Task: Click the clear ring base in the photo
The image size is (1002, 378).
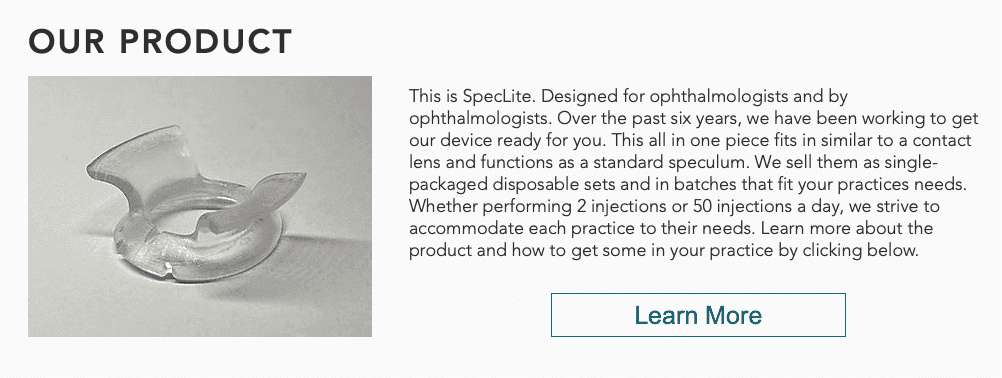Action: click(198, 246)
